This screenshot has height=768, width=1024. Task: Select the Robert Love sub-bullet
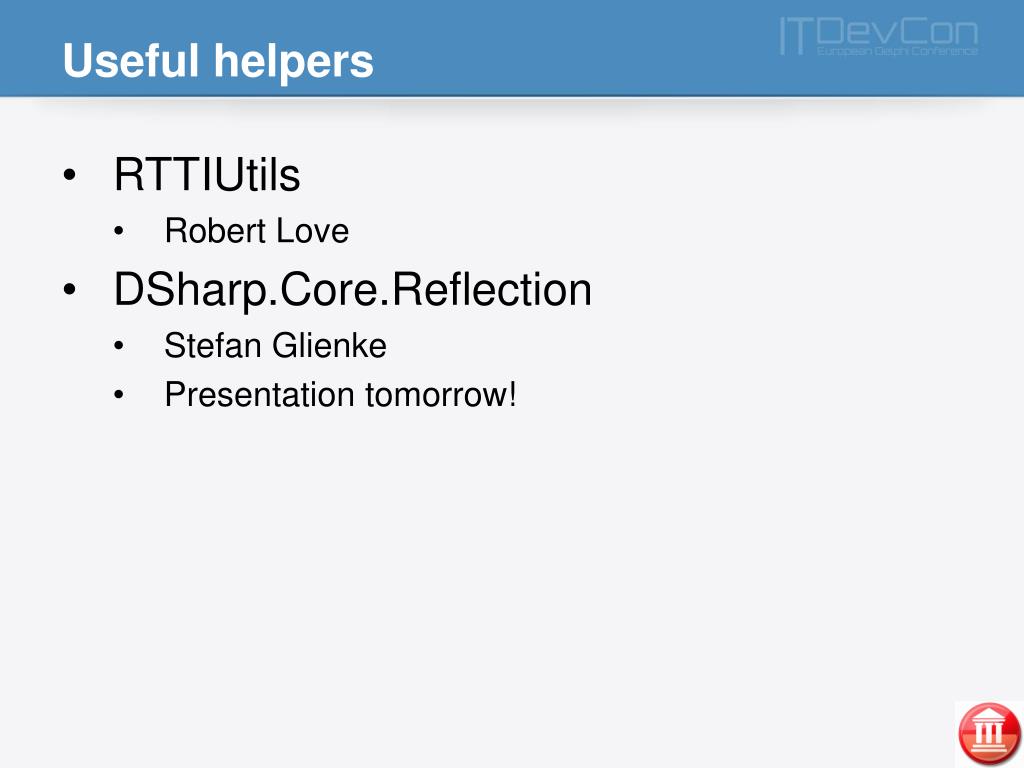257,231
